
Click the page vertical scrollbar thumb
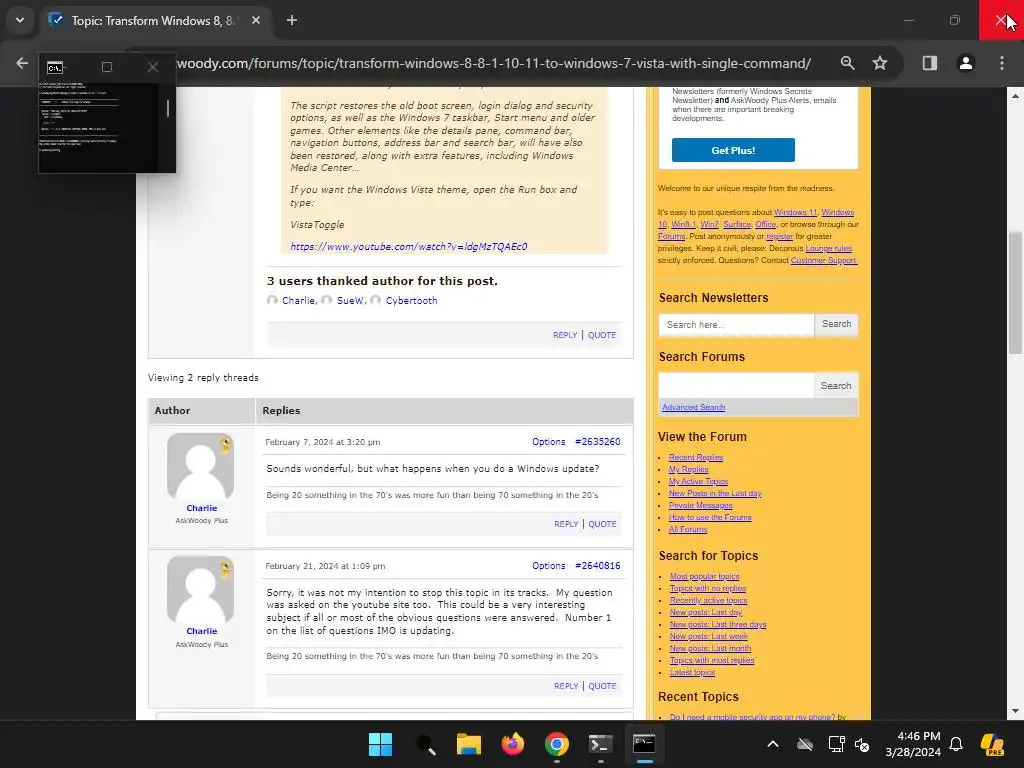pos(1016,293)
